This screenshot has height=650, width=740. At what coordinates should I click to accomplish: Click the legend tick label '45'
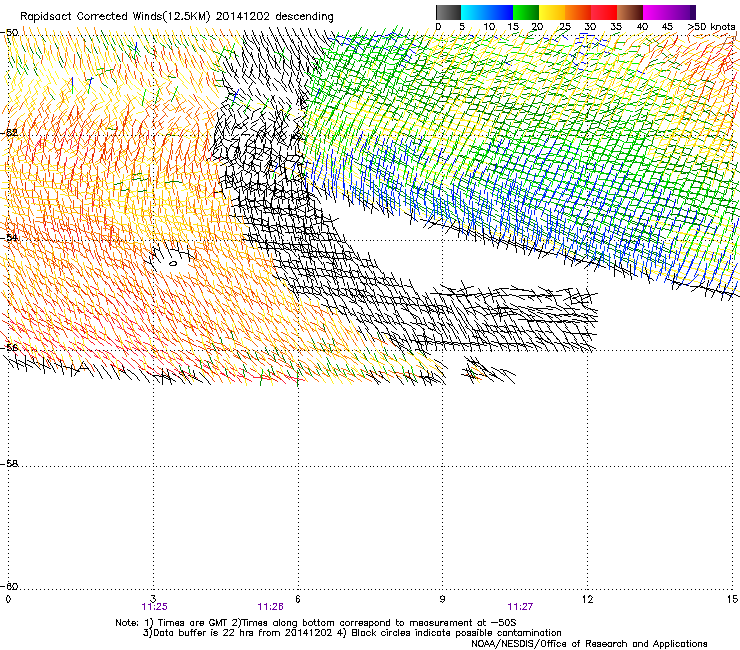tap(667, 27)
